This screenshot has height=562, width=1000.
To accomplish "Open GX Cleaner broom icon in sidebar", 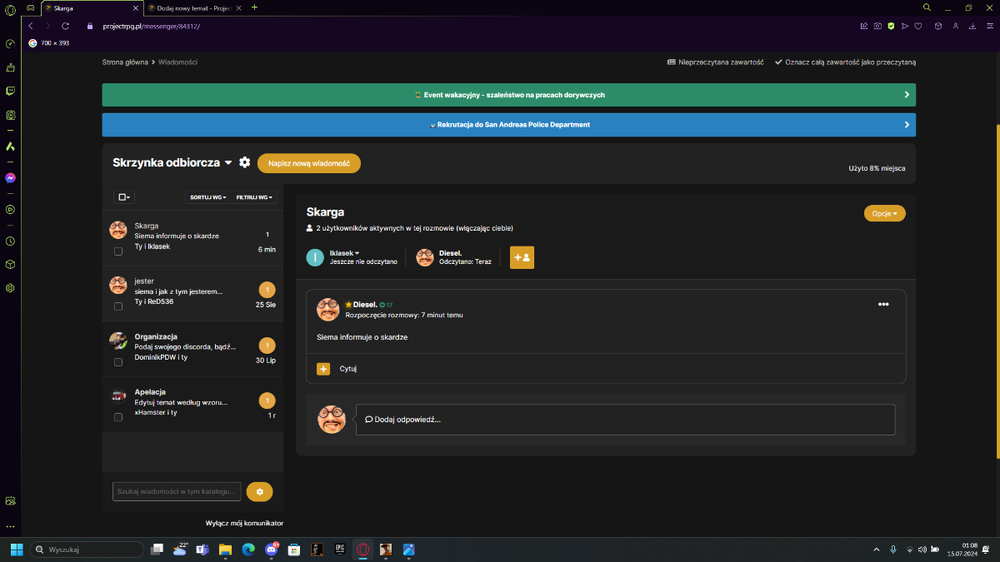I will click(x=10, y=68).
